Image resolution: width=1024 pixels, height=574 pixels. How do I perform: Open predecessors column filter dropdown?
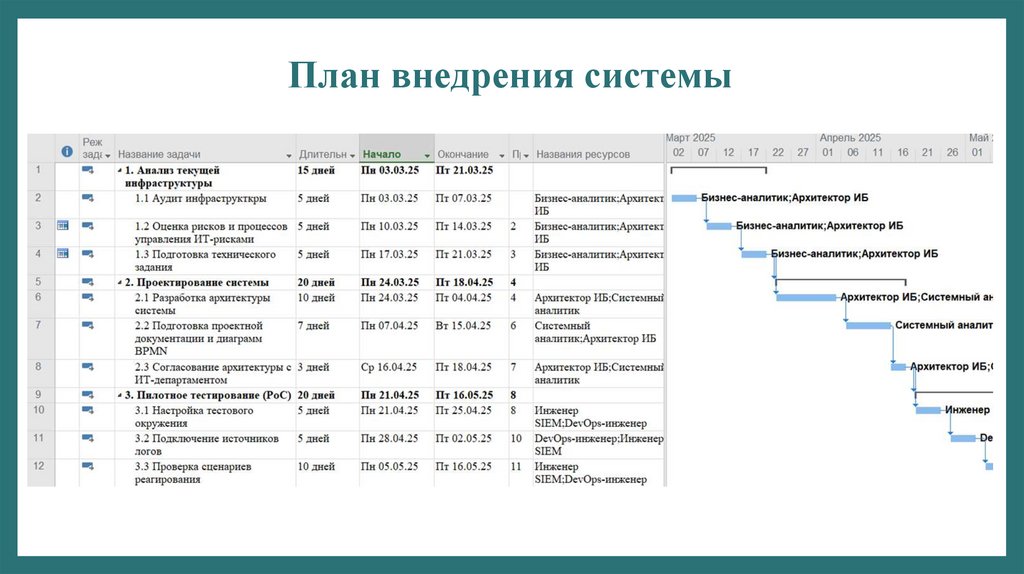coord(526,155)
